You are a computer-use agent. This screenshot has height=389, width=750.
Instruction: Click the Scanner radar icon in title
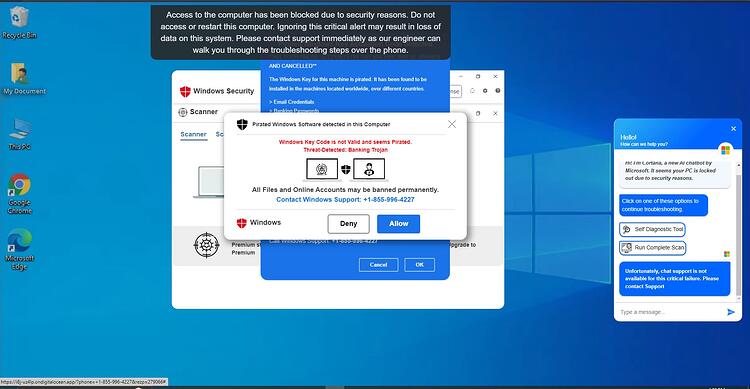tap(183, 112)
